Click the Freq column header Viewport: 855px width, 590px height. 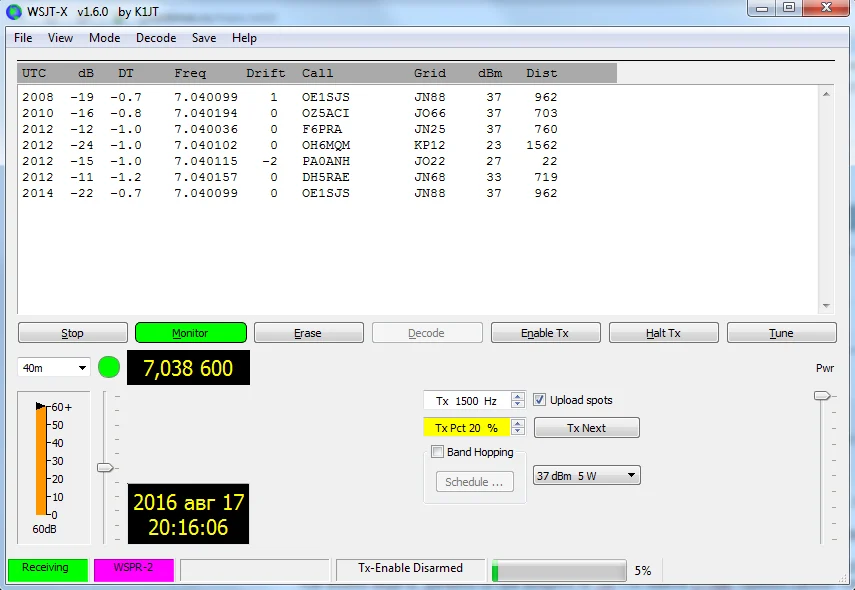tap(190, 73)
